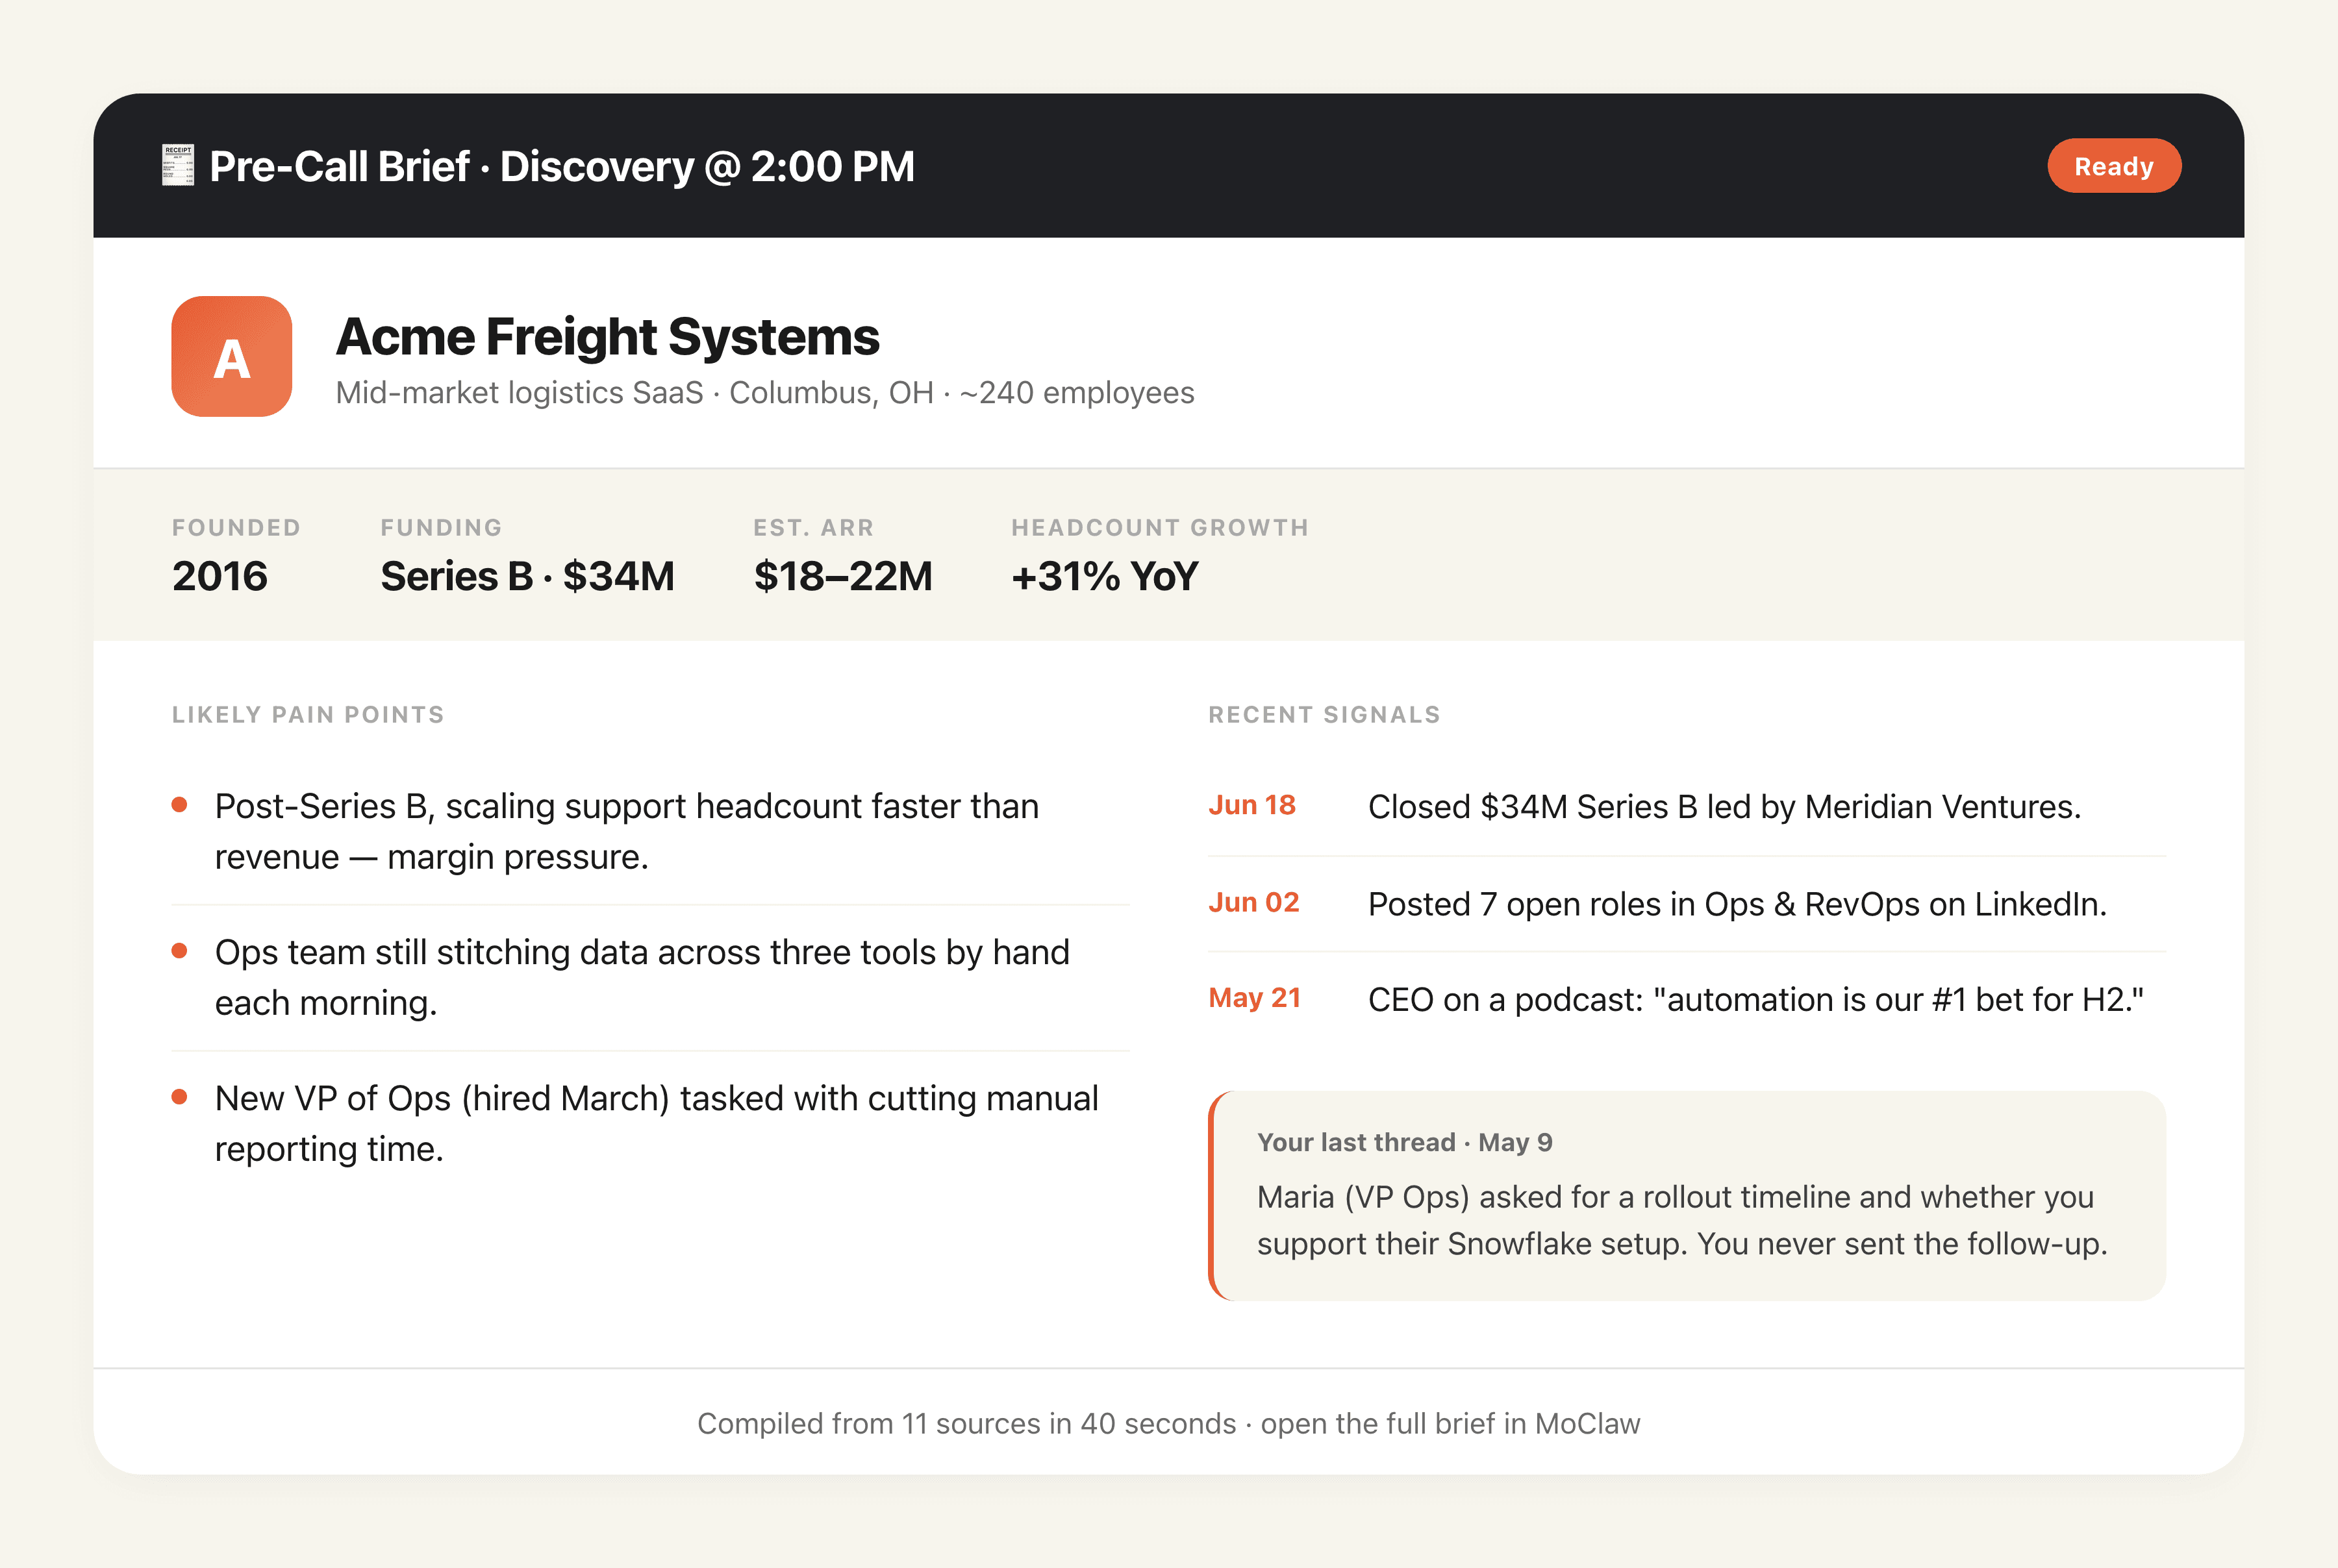Open the Acme Freight Systems company title

[608, 337]
